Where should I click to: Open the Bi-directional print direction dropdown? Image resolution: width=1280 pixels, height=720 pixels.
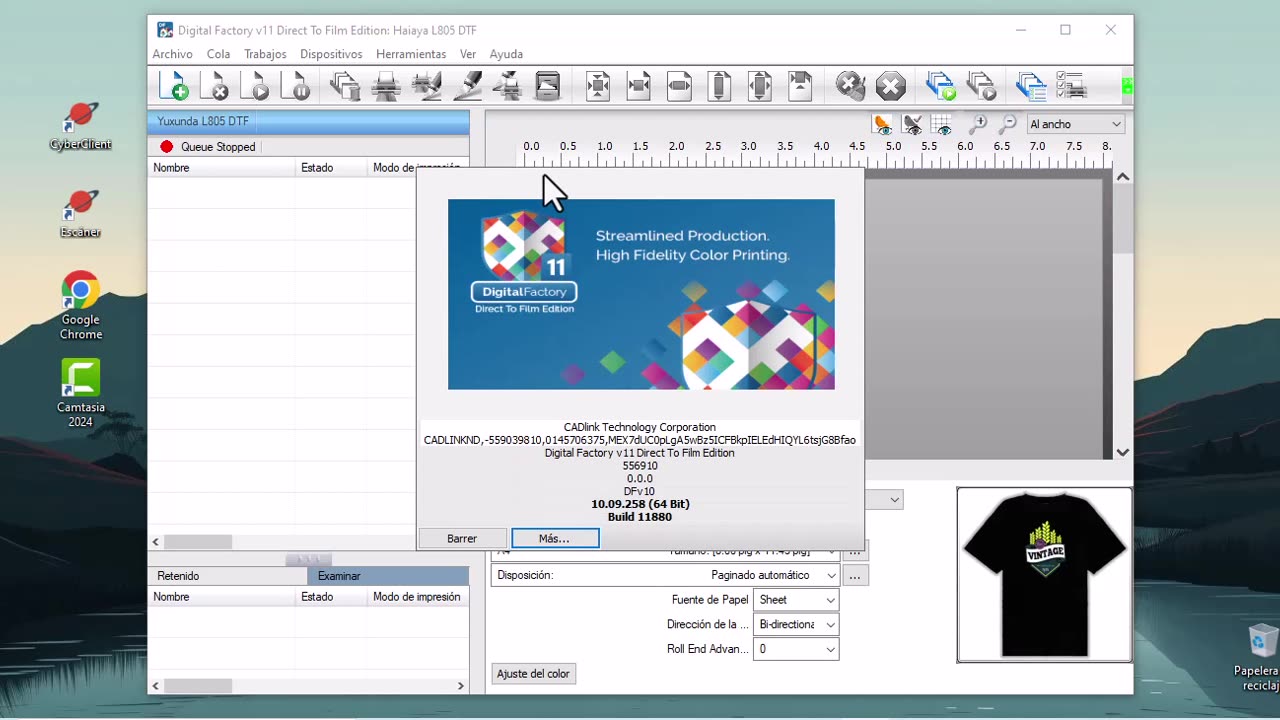[x=796, y=624]
